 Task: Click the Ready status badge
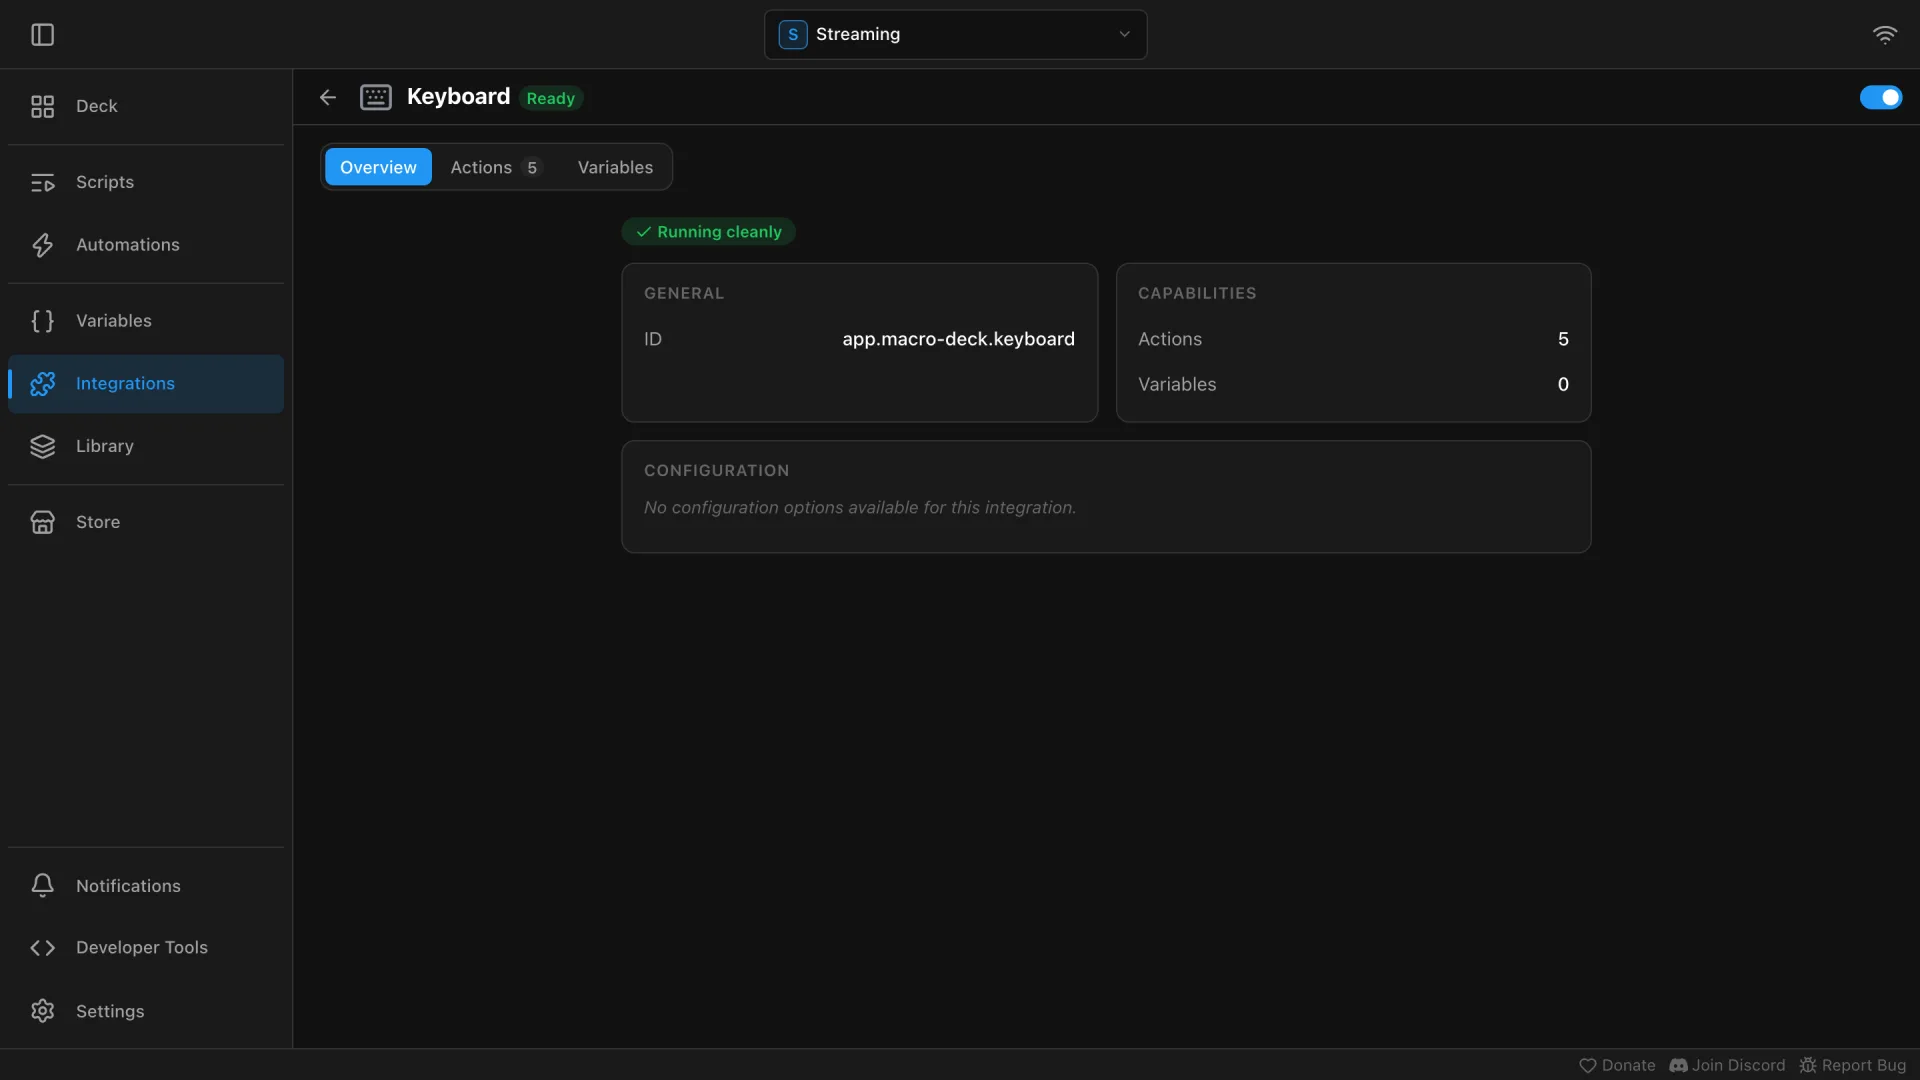(x=551, y=98)
